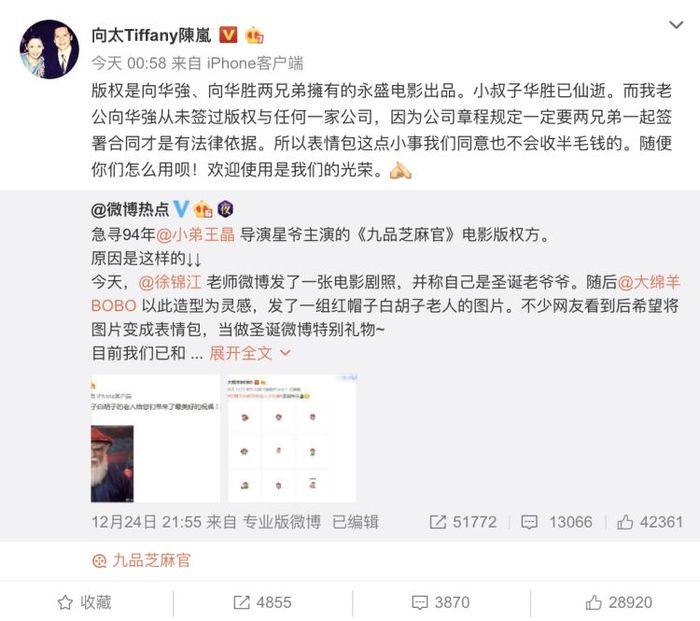The width and height of the screenshot is (700, 621).
Task: Click the blue V badge beside 微博热点
Action: [181, 208]
